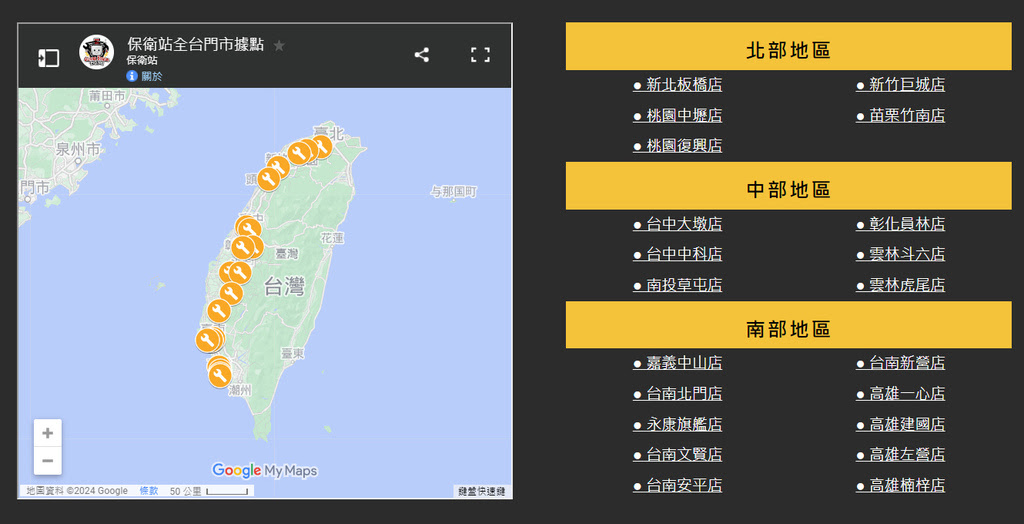Click the 臺東 label on the map
1024x524 pixels.
coord(293,353)
